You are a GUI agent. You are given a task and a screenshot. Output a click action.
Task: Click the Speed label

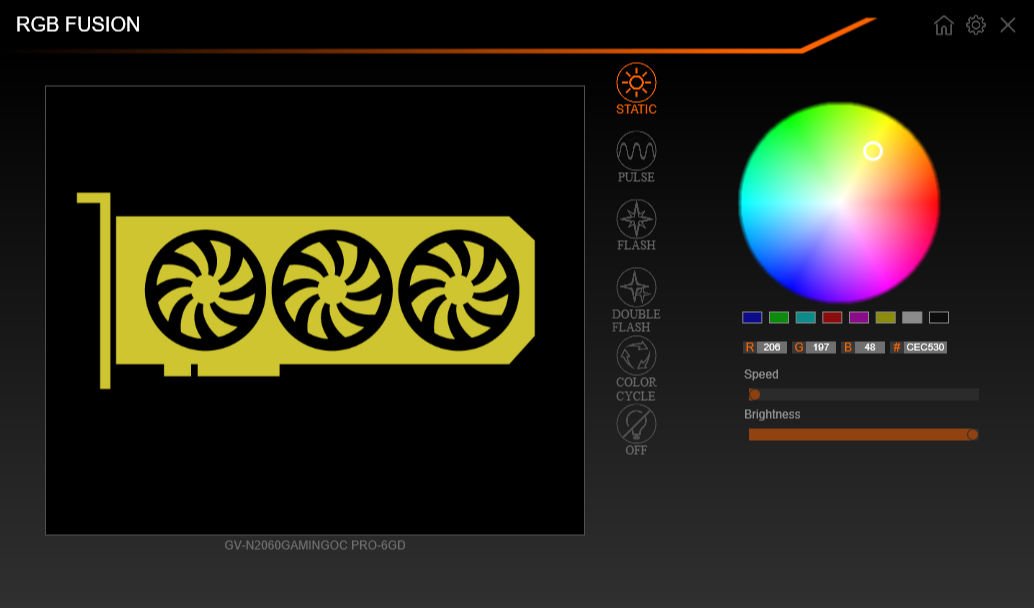[761, 375]
